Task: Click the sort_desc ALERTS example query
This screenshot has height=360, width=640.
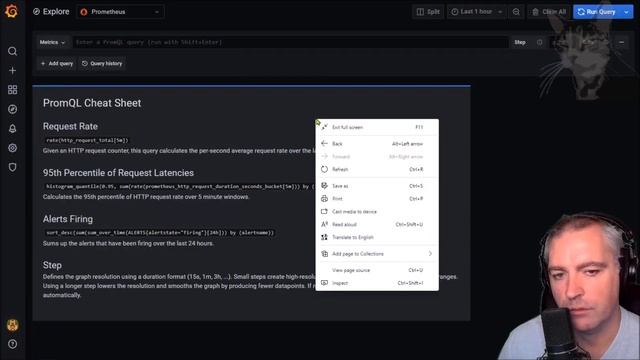Action: click(x=160, y=233)
